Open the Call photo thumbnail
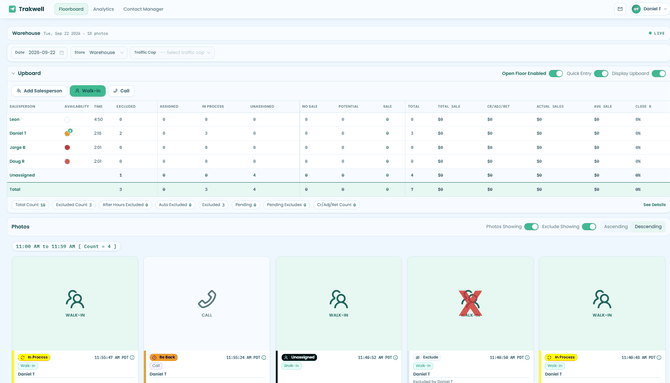 click(x=207, y=303)
